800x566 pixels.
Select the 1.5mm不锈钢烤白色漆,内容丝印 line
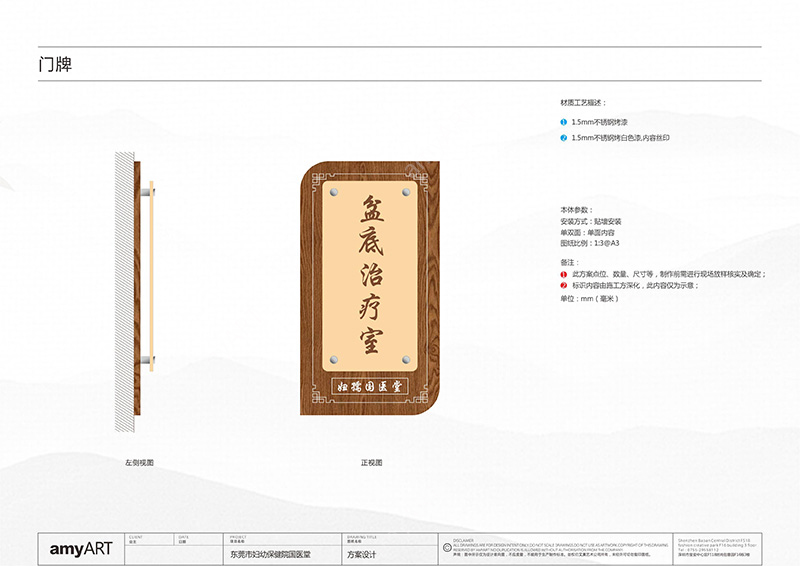(x=620, y=138)
